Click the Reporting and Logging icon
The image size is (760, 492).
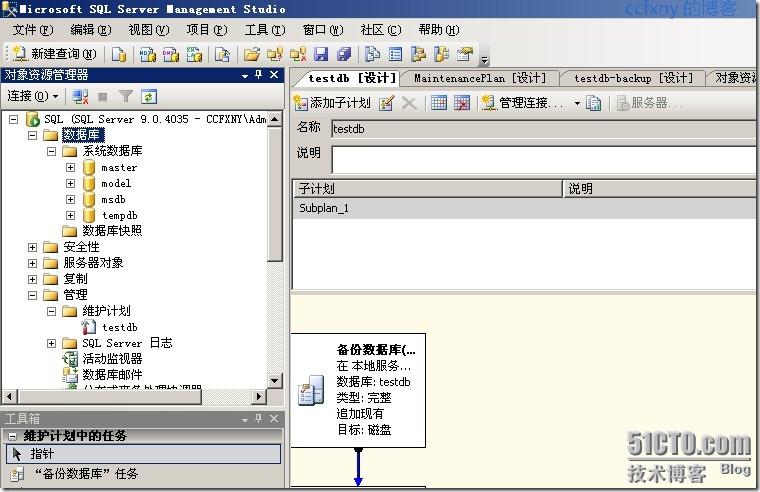593,103
